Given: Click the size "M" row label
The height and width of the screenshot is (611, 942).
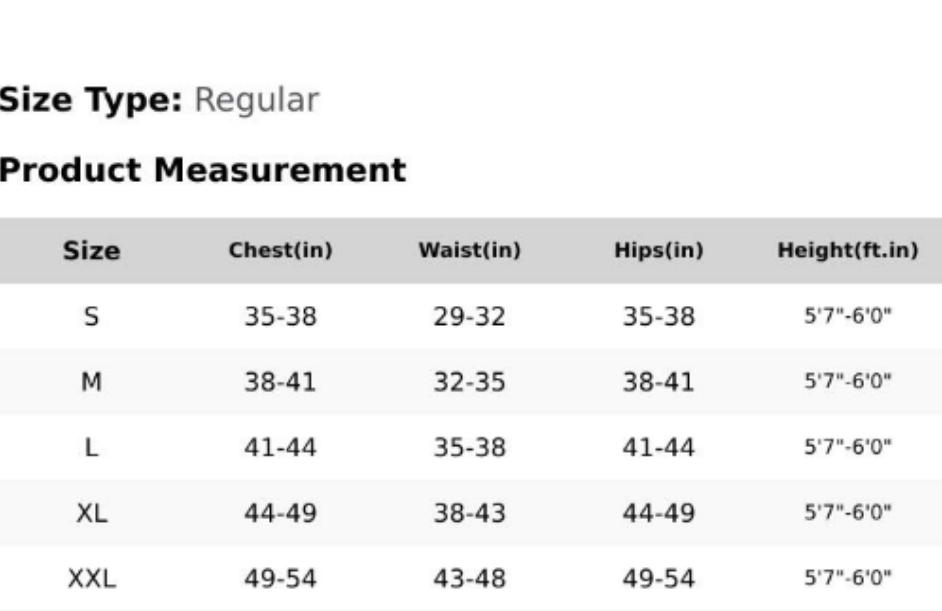Looking at the screenshot, I should click(91, 382).
